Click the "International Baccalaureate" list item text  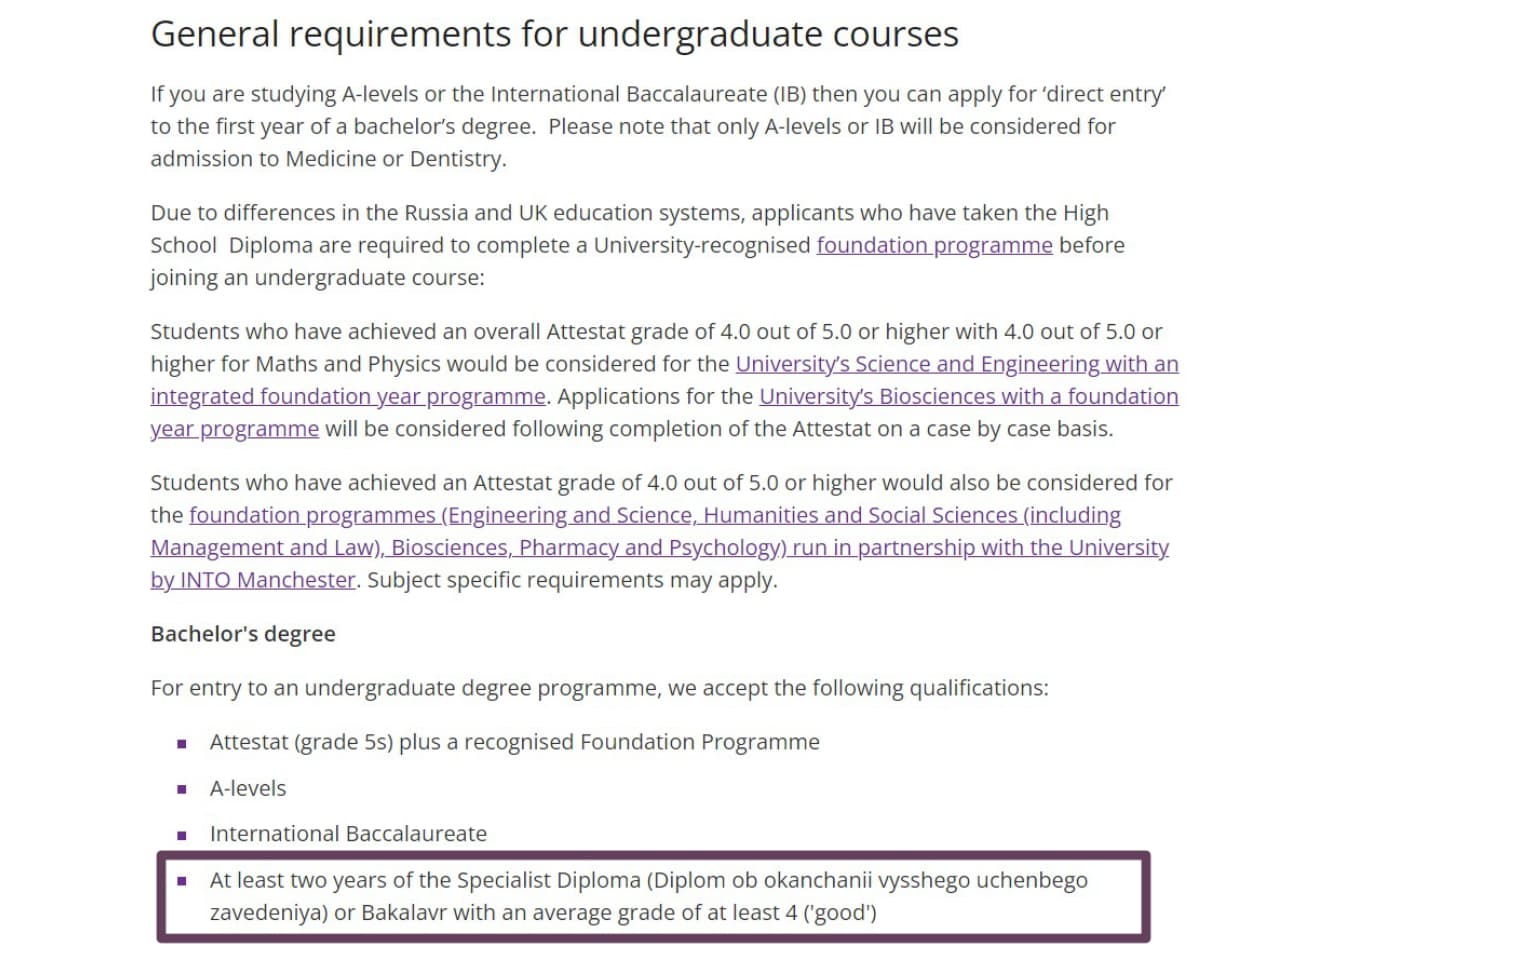click(x=348, y=834)
